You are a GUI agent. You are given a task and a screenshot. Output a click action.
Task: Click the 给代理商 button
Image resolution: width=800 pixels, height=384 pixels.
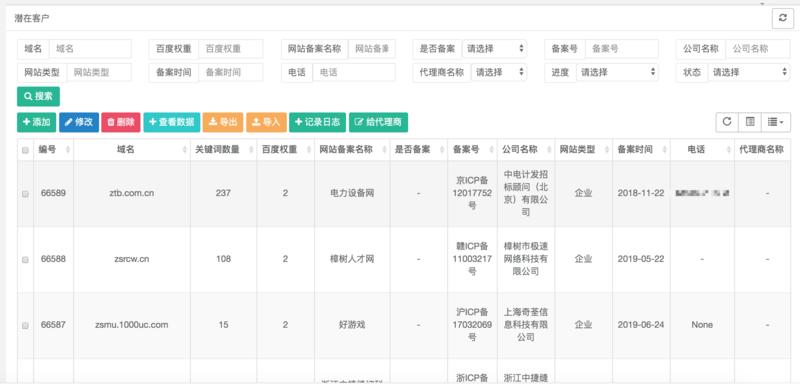click(378, 122)
